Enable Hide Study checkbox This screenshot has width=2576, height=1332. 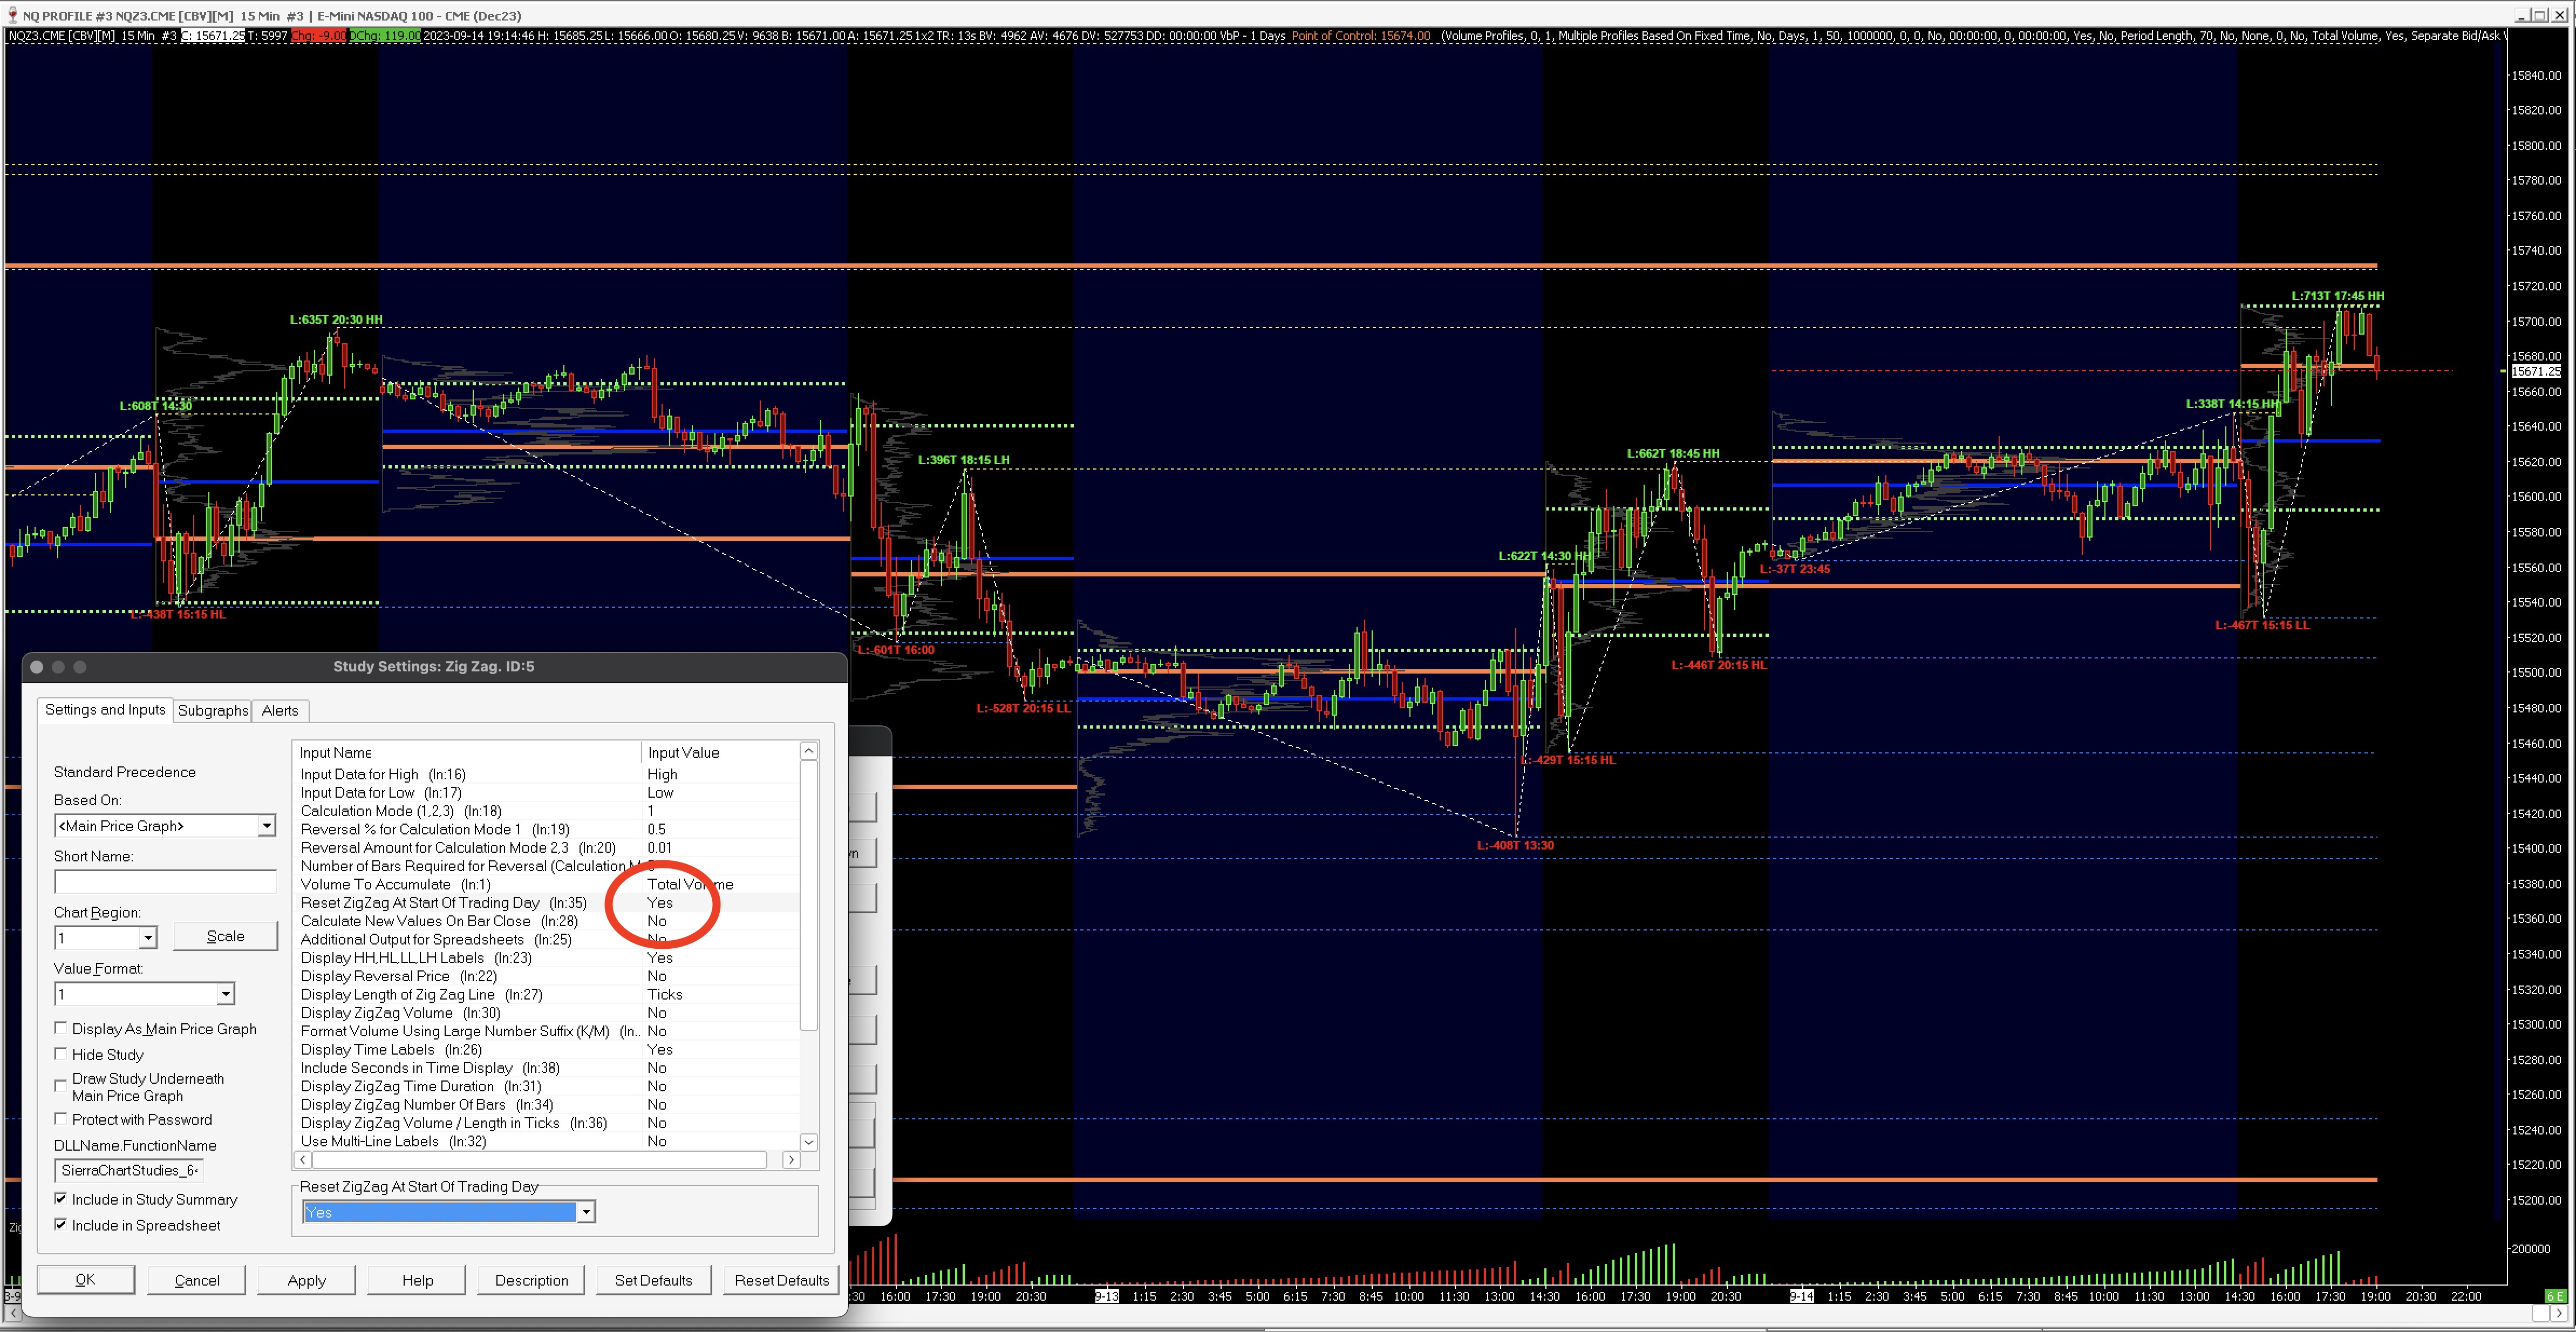click(x=61, y=1054)
